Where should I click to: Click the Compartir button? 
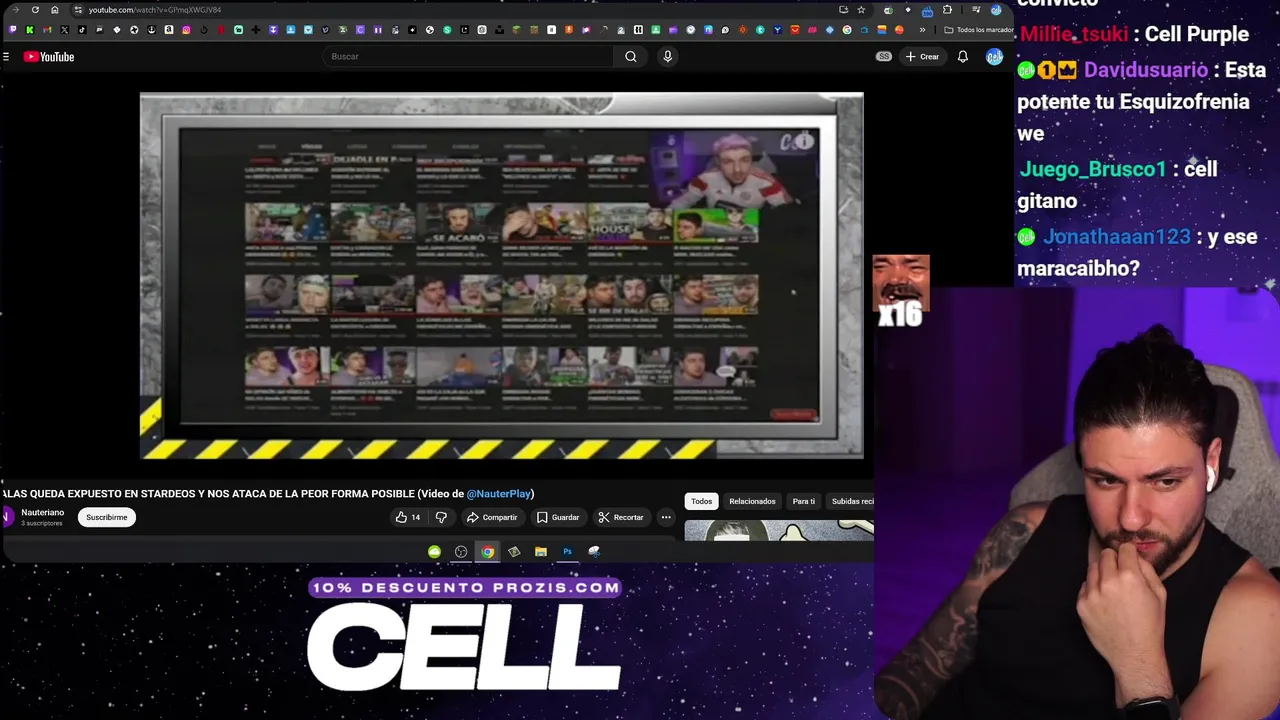click(x=491, y=517)
